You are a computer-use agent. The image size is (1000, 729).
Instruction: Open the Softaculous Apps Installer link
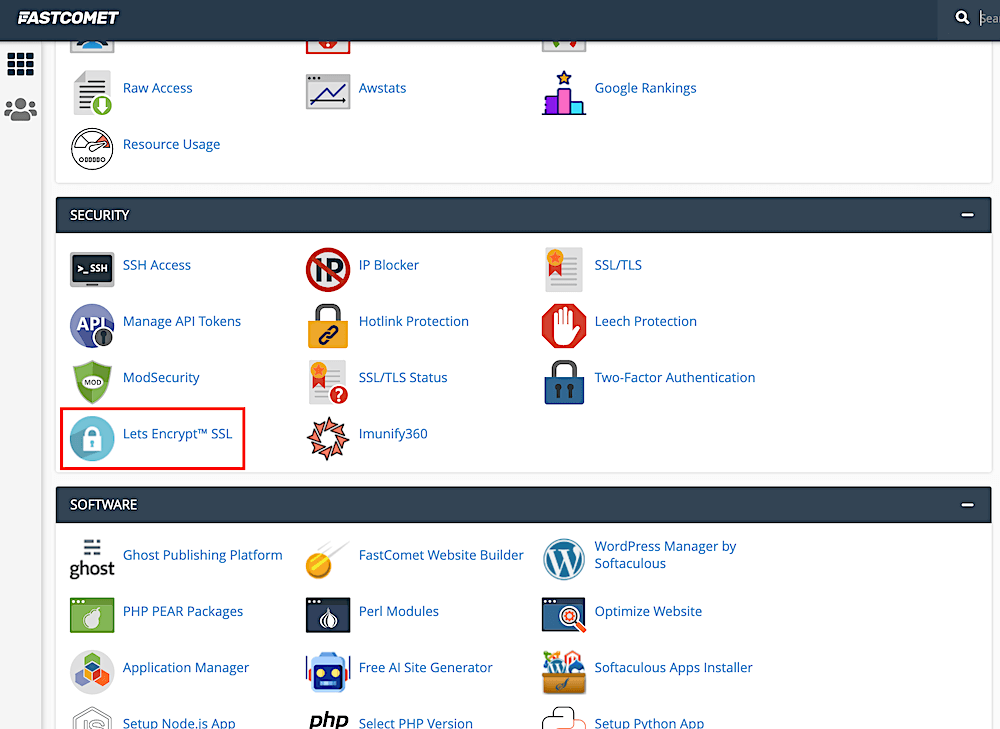673,667
